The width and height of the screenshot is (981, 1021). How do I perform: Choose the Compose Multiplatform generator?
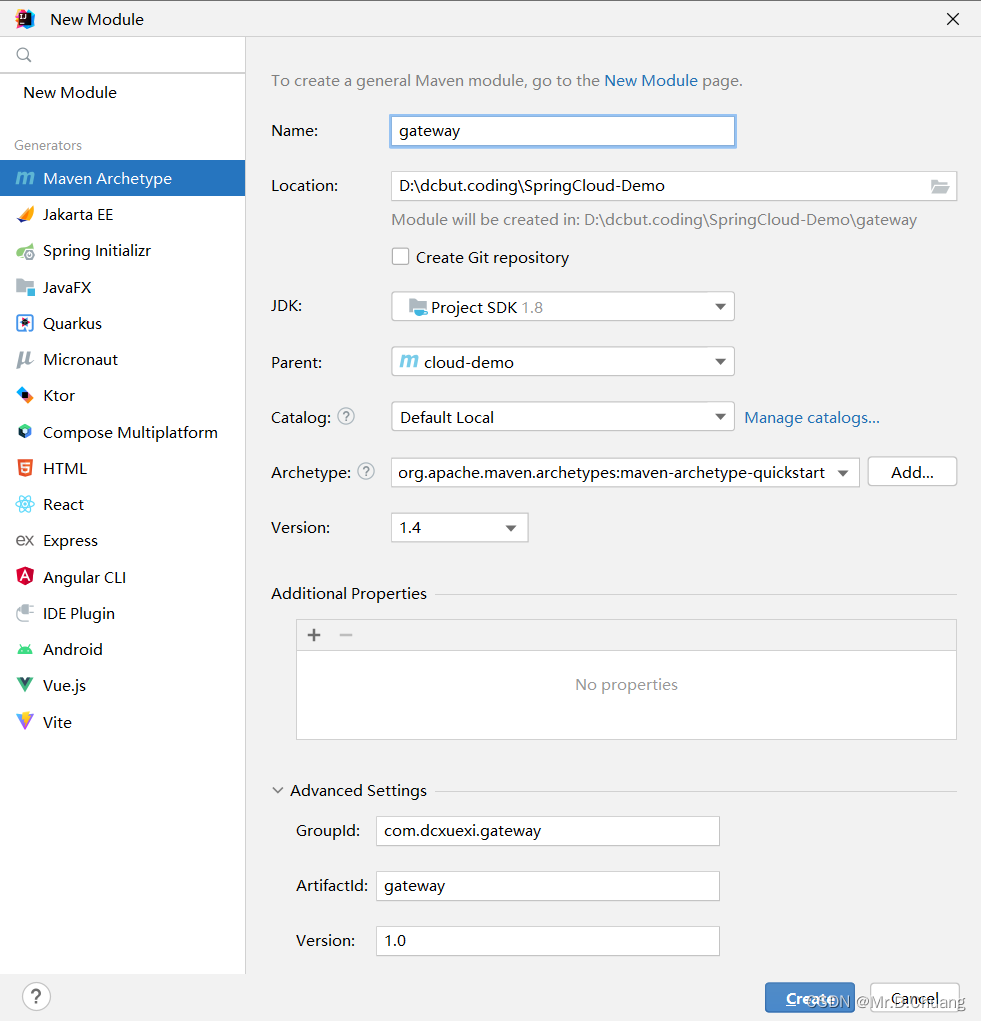122,432
